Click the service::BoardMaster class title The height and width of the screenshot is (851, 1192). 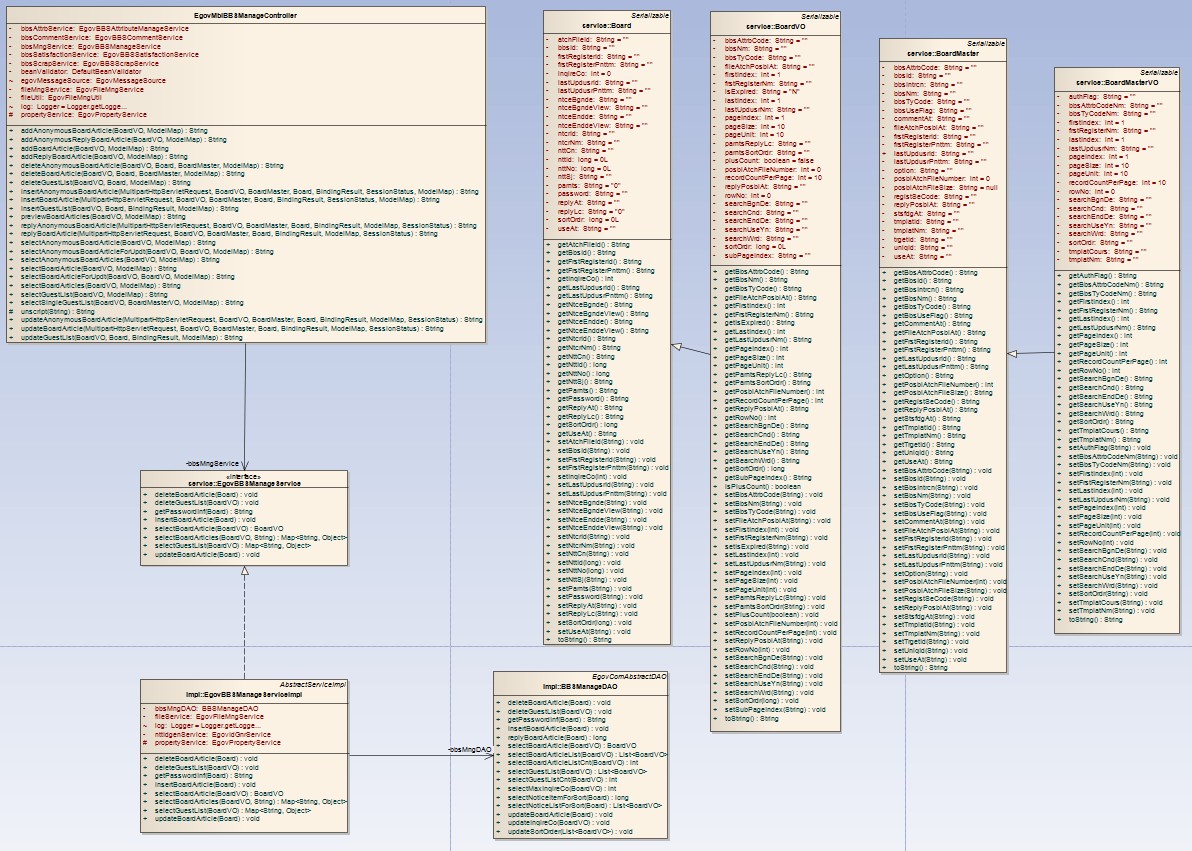coord(942,53)
